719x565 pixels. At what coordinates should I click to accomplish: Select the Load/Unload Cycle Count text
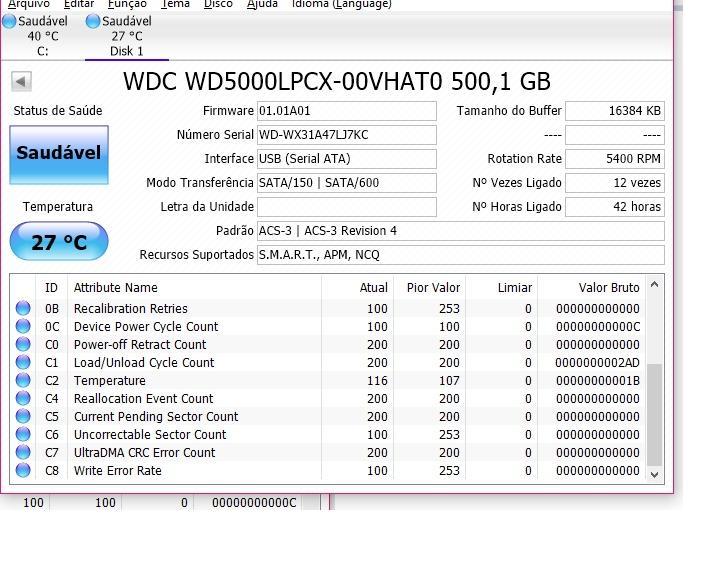[x=144, y=363]
